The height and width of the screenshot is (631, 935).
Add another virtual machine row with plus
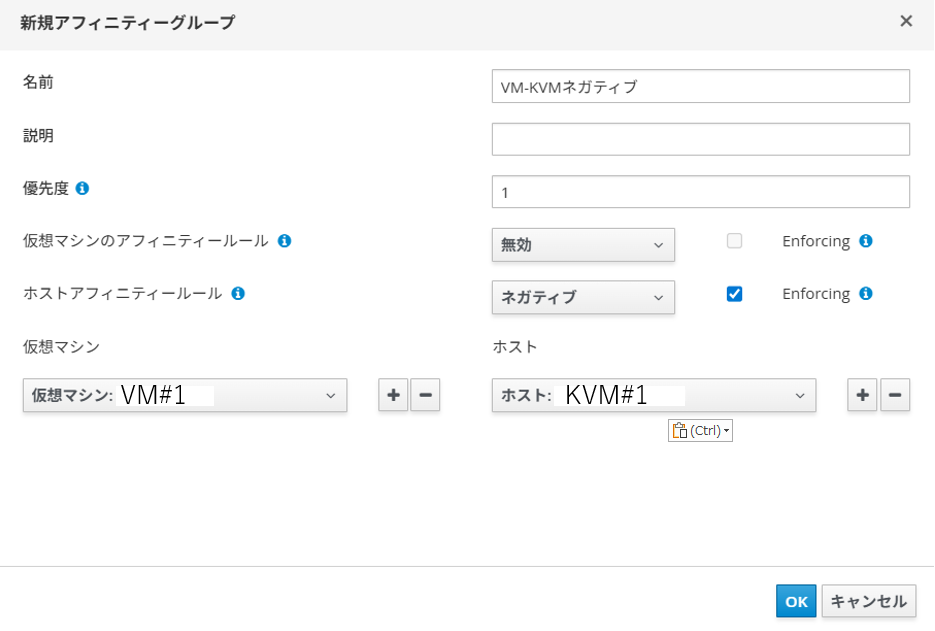[x=393, y=395]
